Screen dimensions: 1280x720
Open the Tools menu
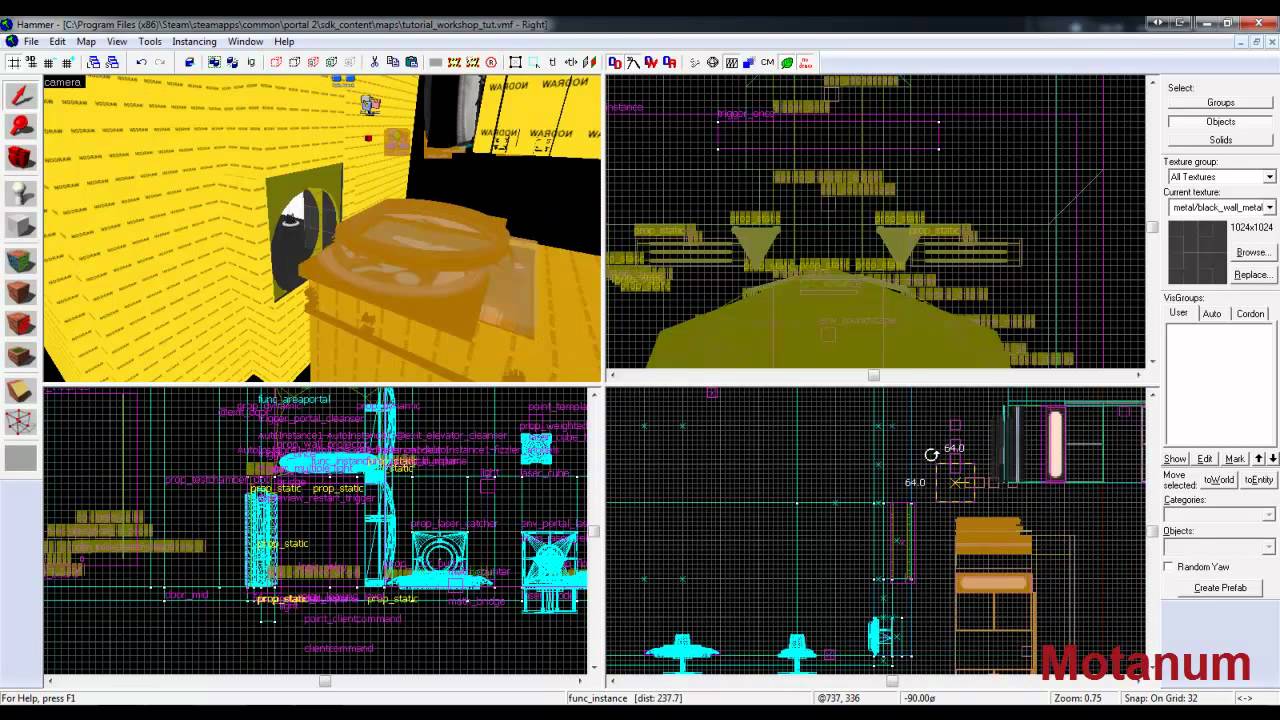pos(150,42)
